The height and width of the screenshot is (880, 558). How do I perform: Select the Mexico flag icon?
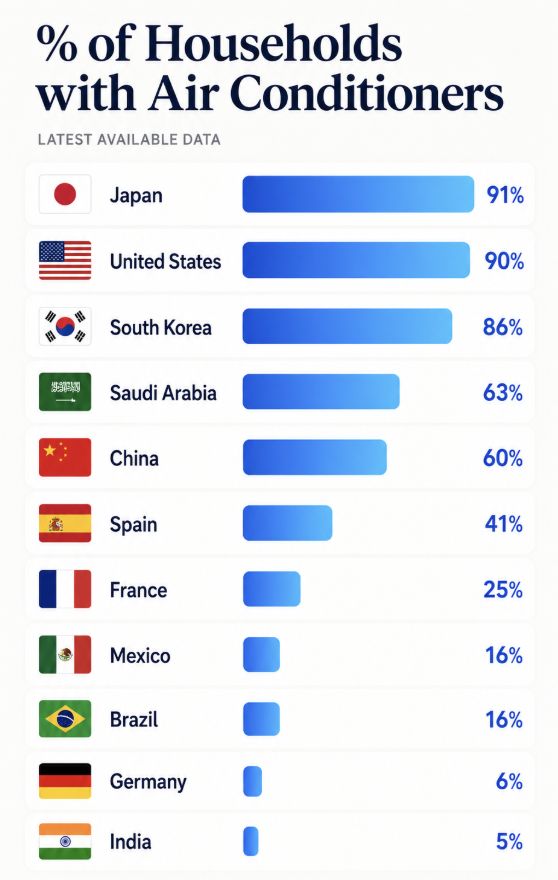(x=65, y=654)
